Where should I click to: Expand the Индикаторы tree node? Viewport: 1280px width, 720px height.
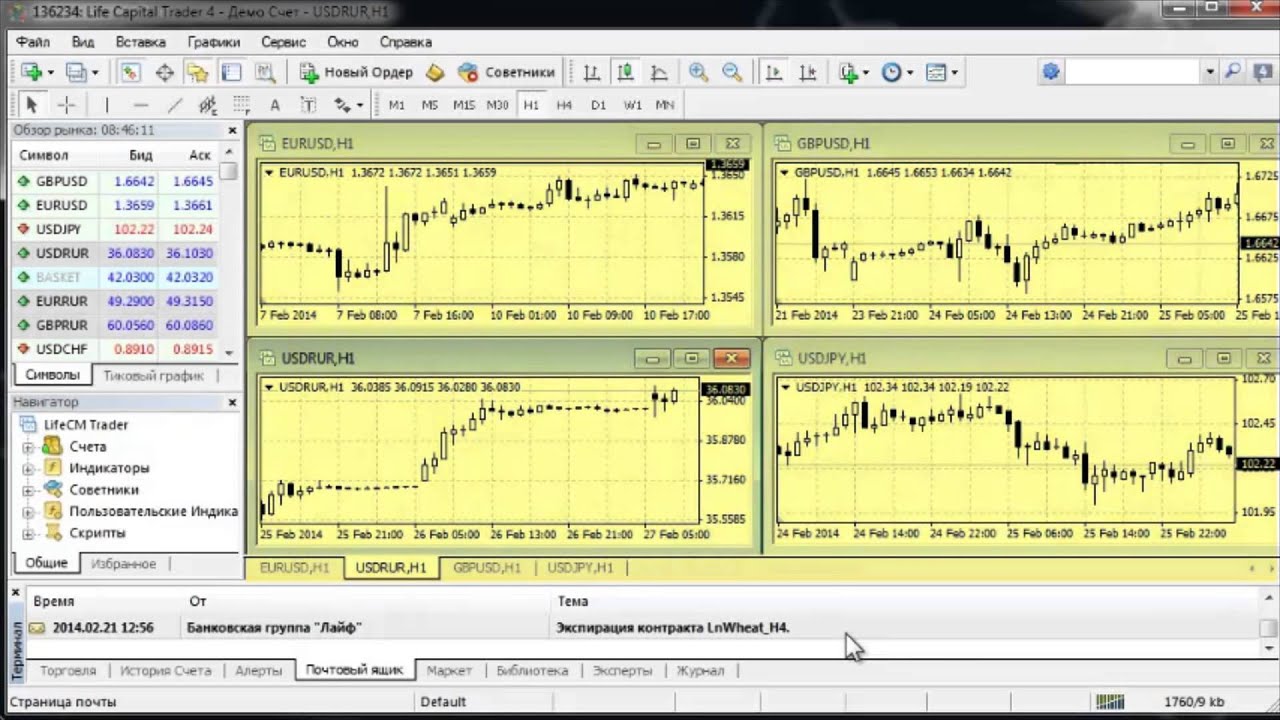point(28,469)
